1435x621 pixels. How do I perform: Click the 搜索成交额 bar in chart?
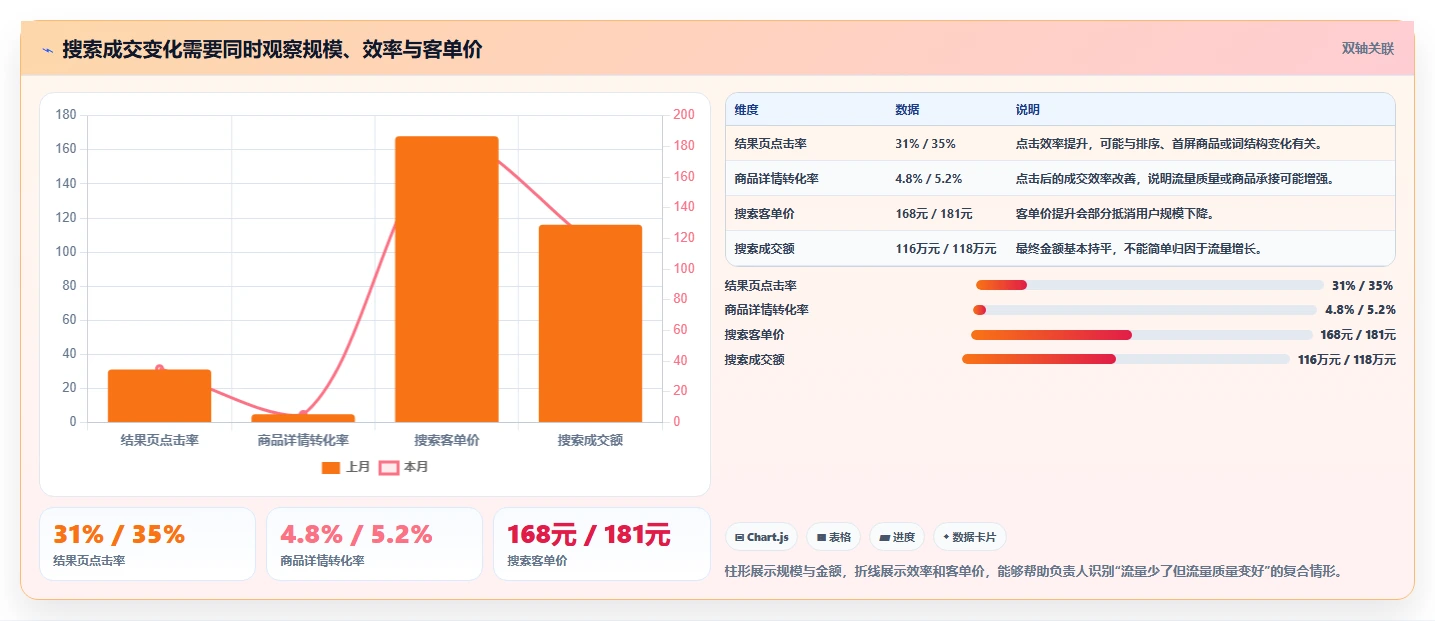590,323
